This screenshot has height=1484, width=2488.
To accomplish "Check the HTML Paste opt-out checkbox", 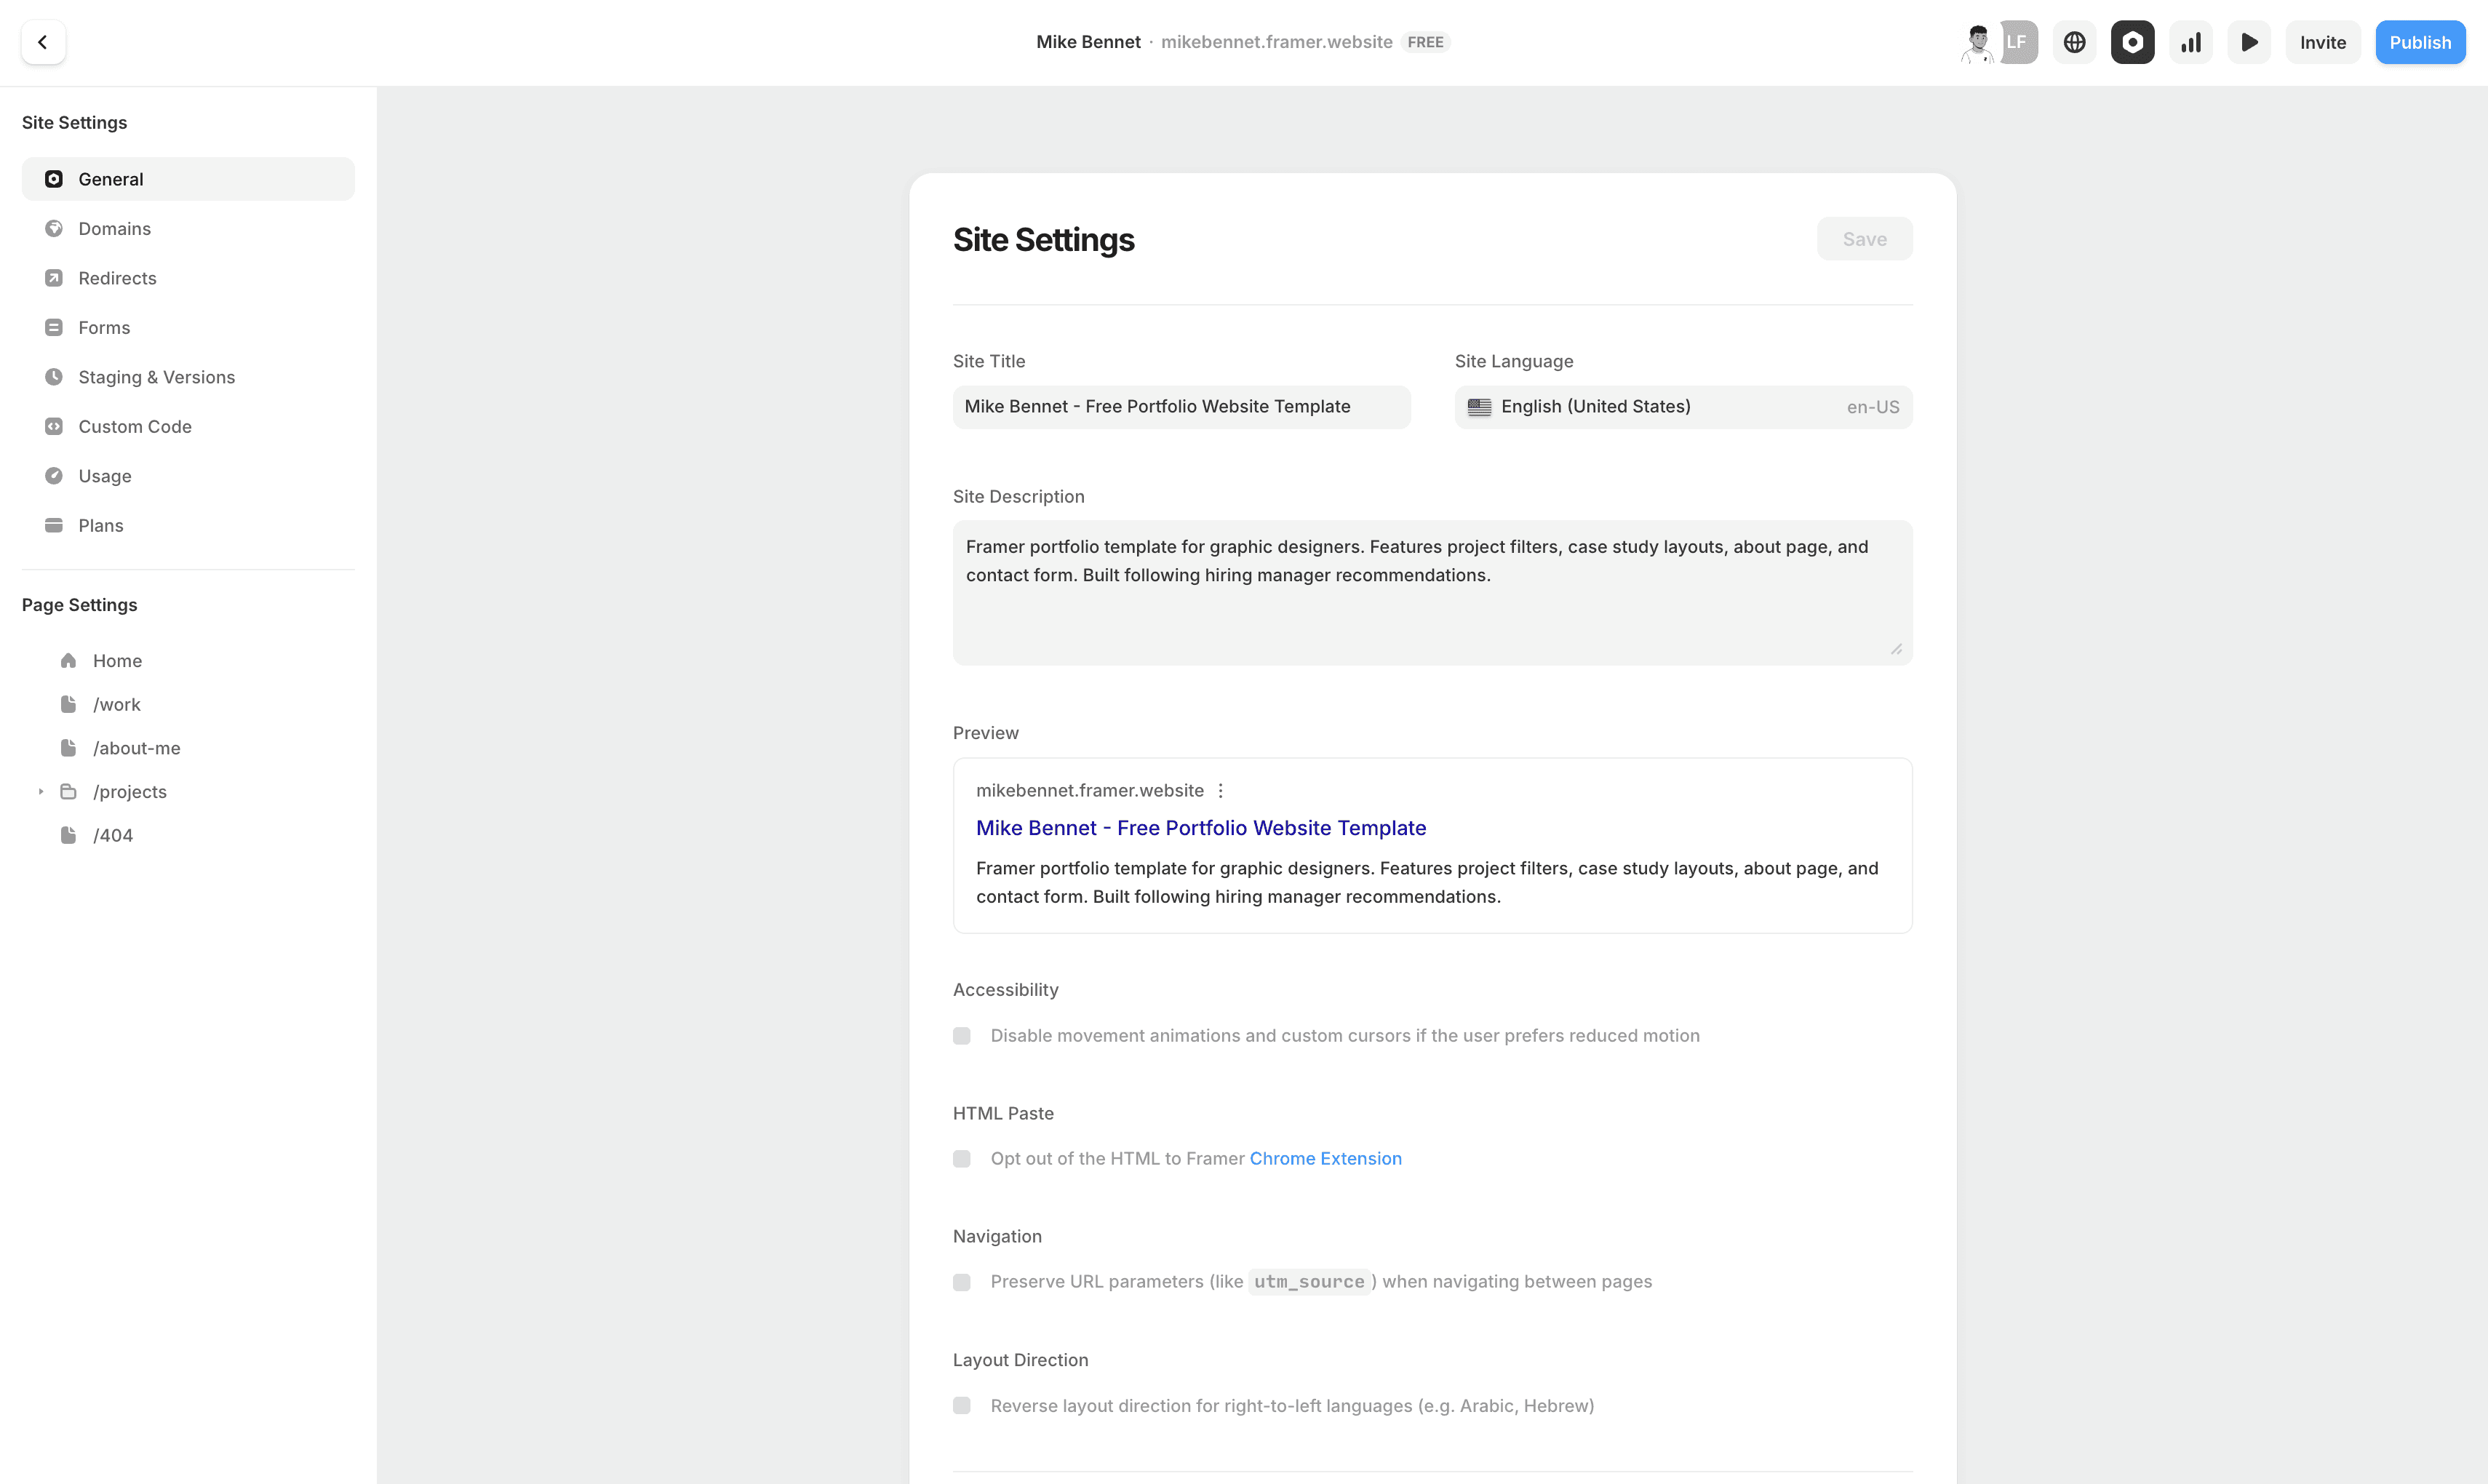I will [x=962, y=1159].
